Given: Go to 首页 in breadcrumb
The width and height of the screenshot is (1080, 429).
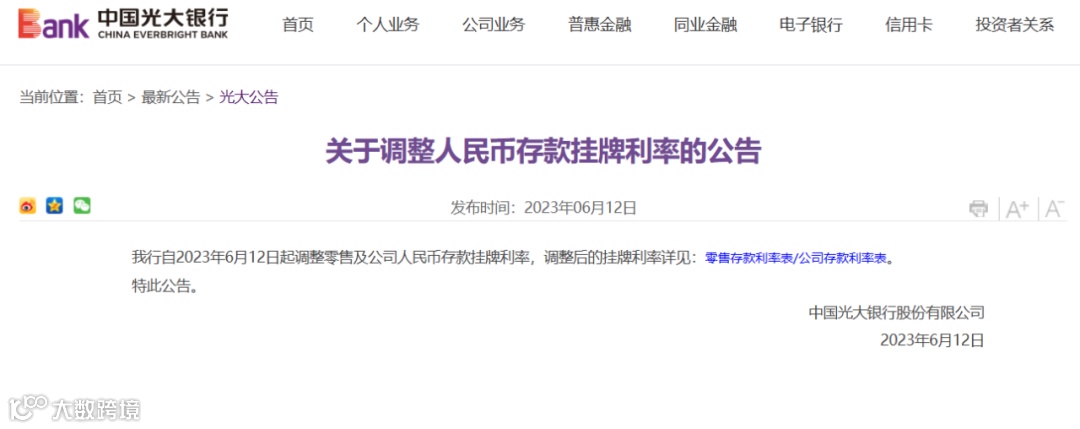Looking at the screenshot, I should 107,97.
